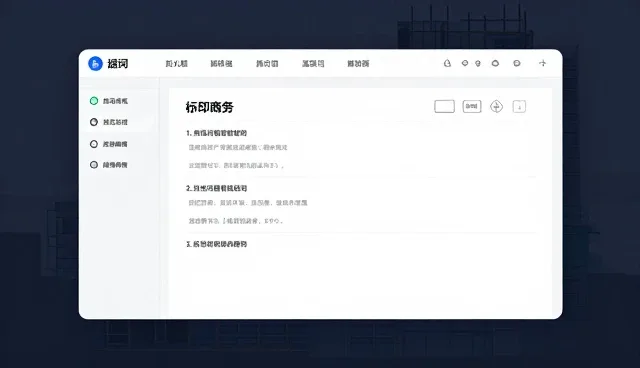Open the third sidebar item label
The width and height of the screenshot is (640, 368).
pyautogui.click(x=115, y=144)
